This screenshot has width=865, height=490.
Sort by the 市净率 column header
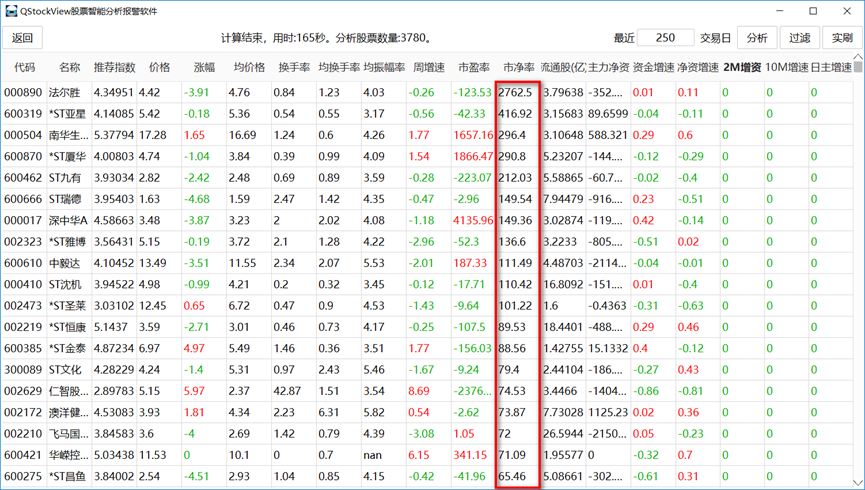(x=519, y=67)
